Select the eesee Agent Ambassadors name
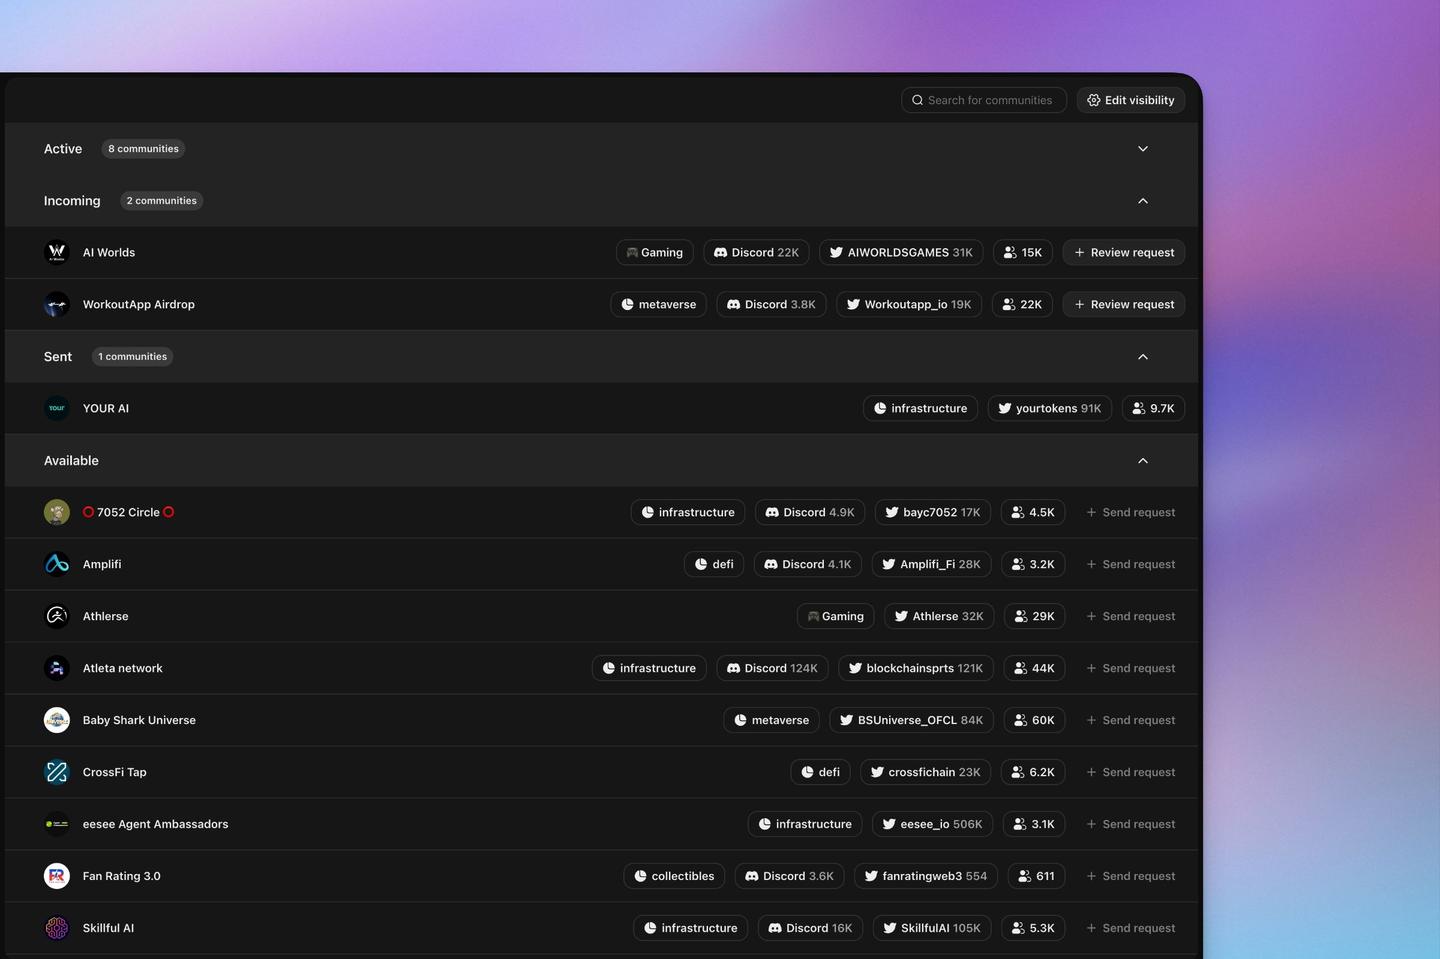The width and height of the screenshot is (1440, 959). pyautogui.click(x=155, y=824)
